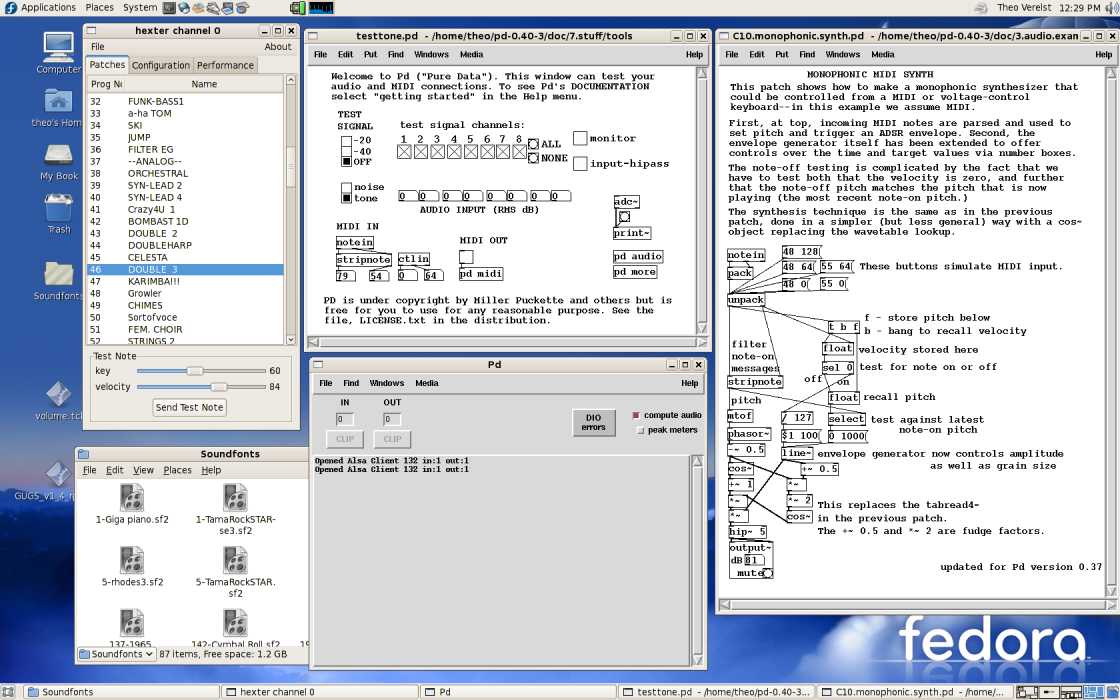Adjust the Test Note key slider
1120x700 pixels.
click(x=201, y=371)
